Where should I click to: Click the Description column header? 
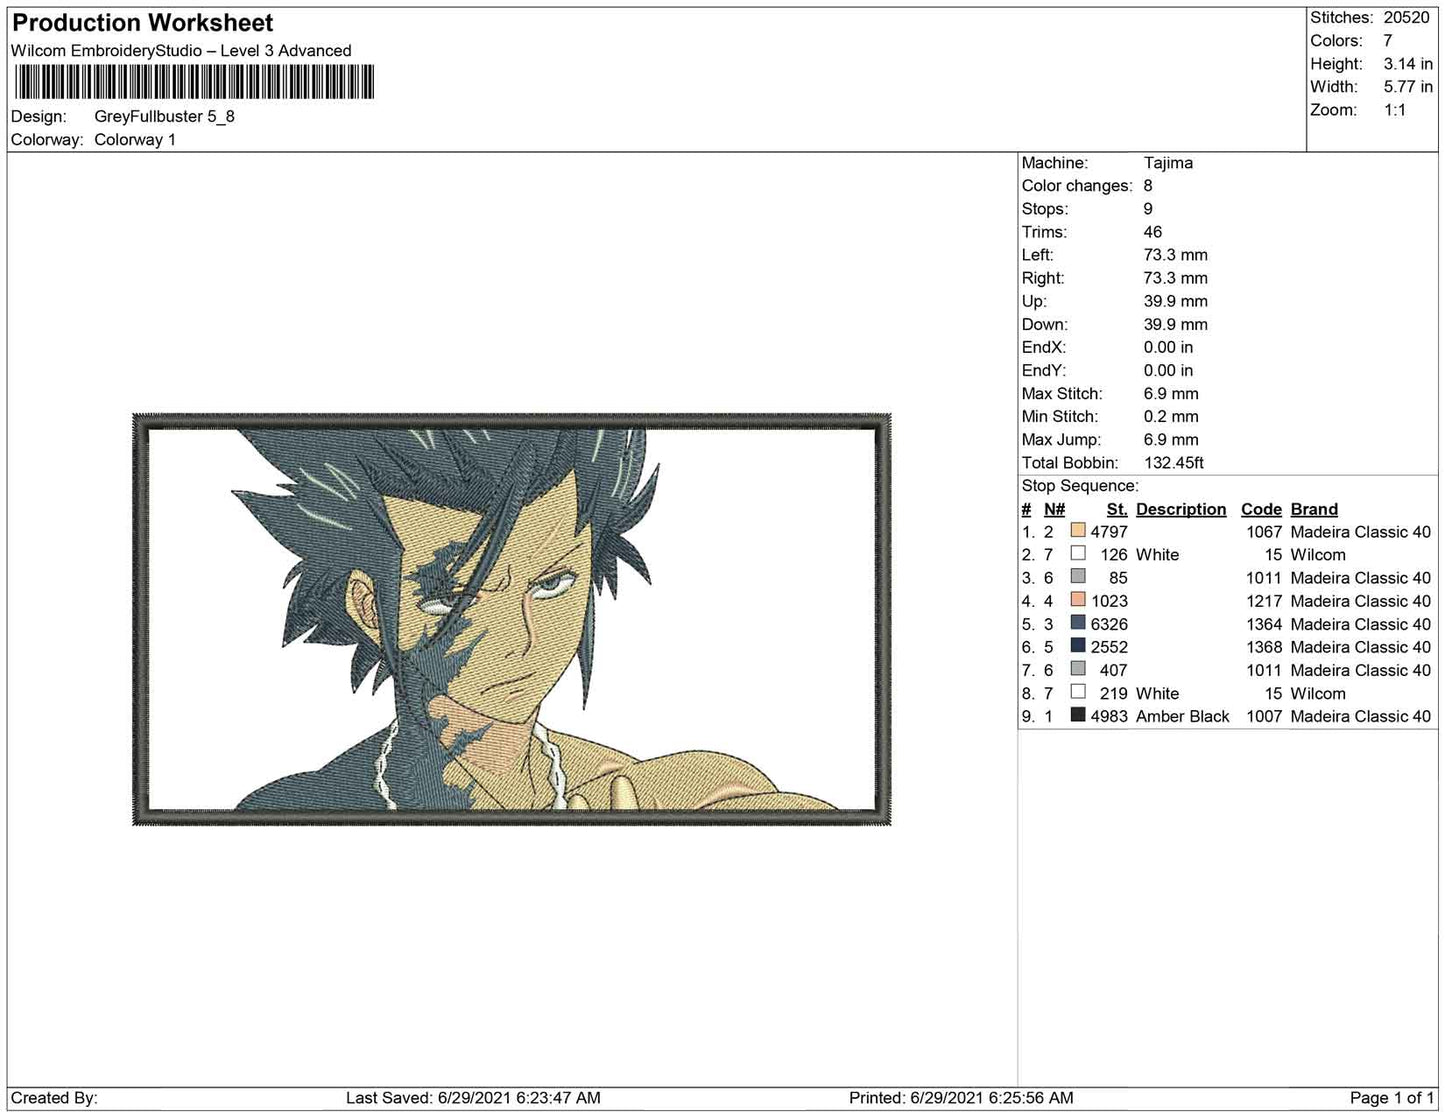coord(1181,509)
